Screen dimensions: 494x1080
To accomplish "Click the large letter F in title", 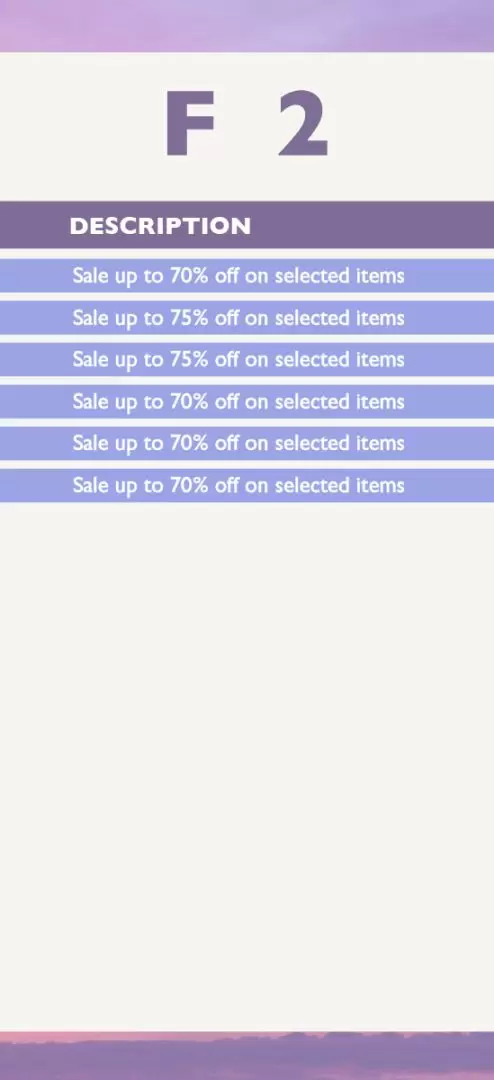I will [190, 125].
